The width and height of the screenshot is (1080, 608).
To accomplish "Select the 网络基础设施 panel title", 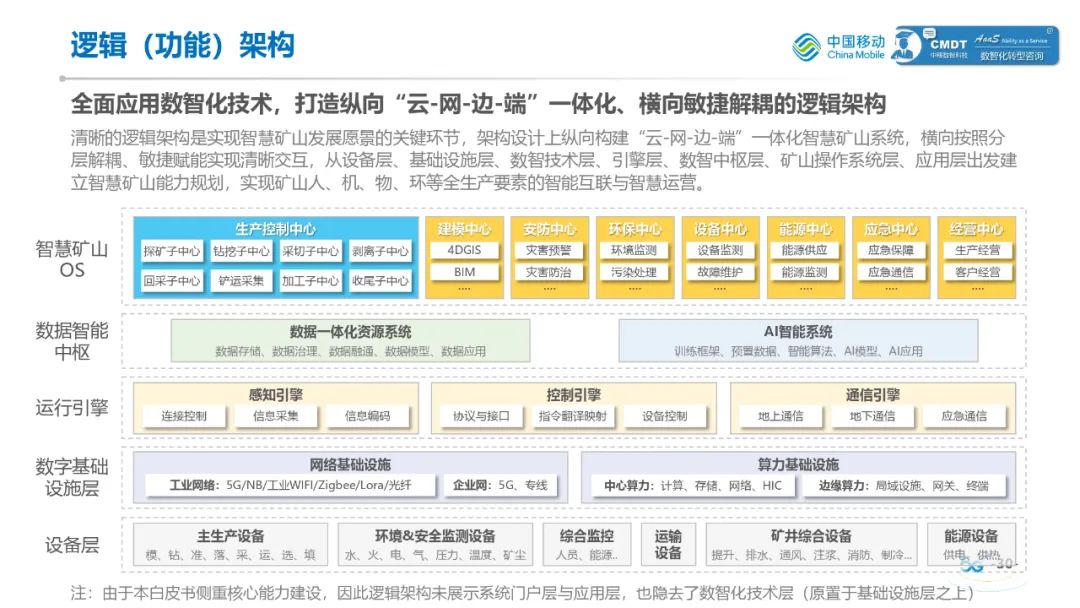I will (350, 465).
